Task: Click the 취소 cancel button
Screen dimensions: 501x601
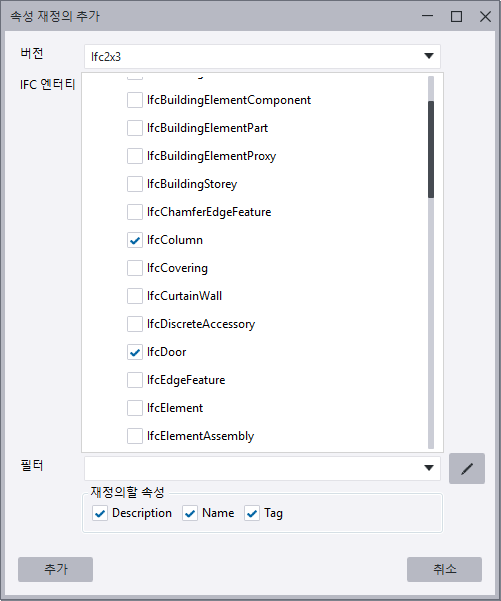Action: pos(444,569)
